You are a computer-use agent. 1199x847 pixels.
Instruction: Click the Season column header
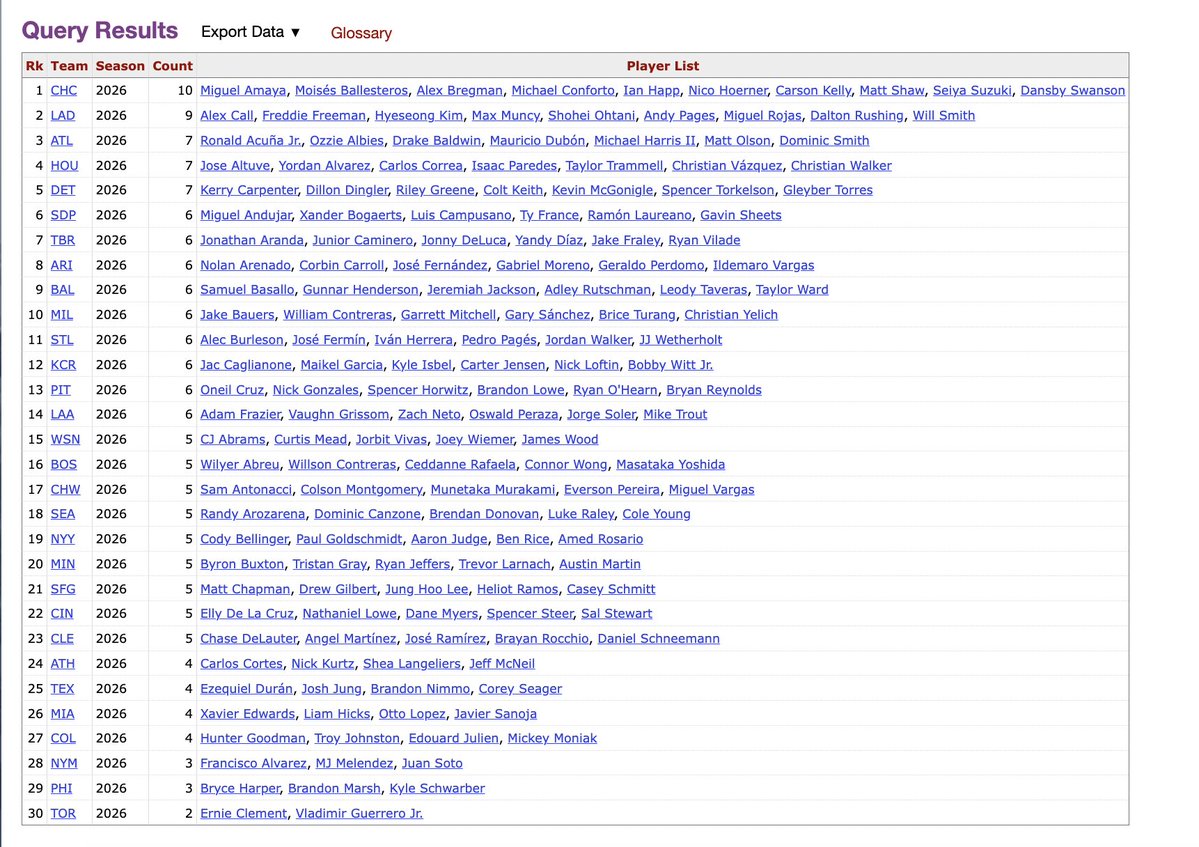(120, 66)
